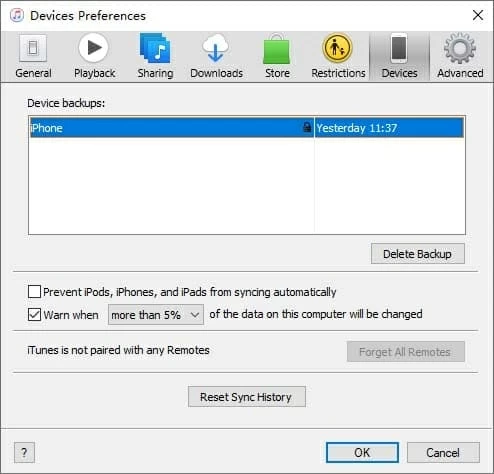494x474 pixels.
Task: Open help with the question mark button
Action: pos(24,452)
